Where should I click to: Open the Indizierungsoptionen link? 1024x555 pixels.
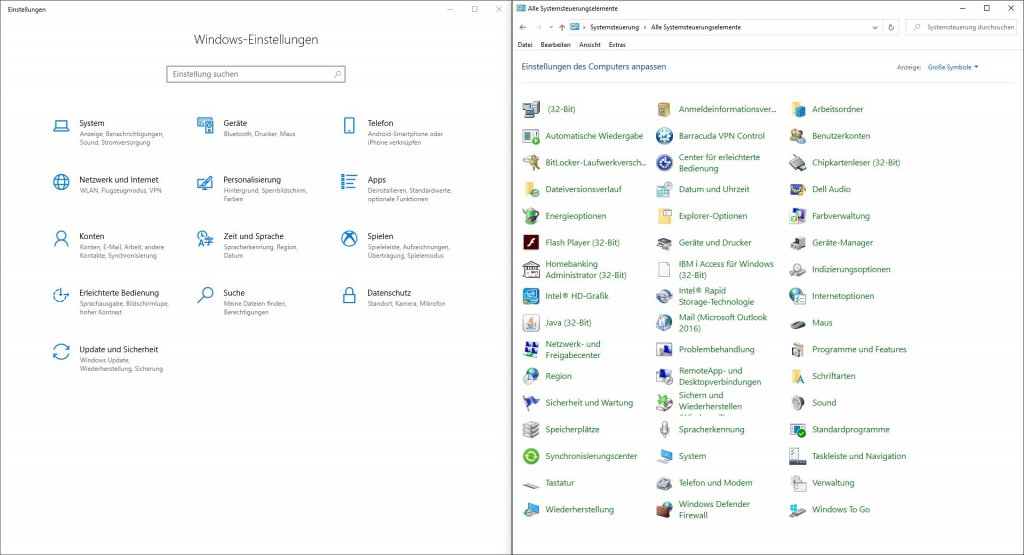851,269
